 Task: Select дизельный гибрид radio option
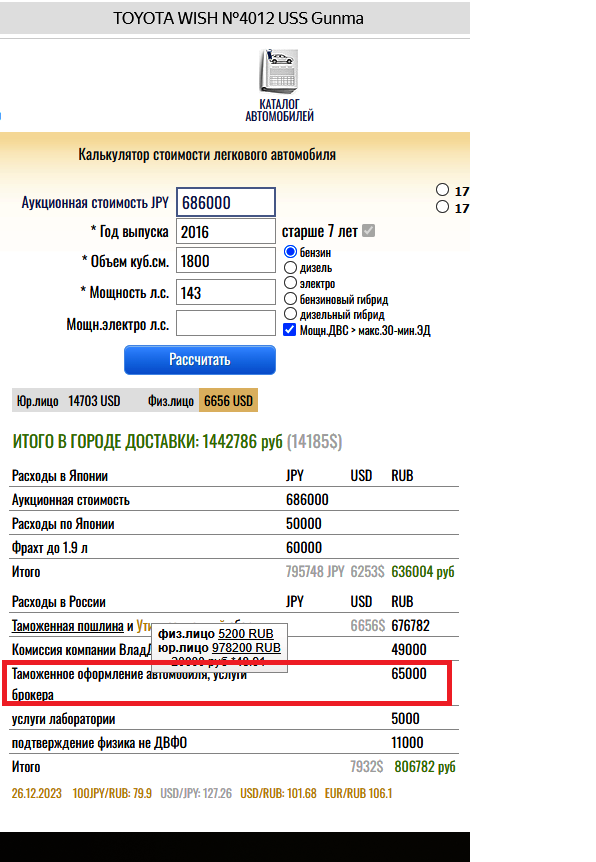(290, 314)
